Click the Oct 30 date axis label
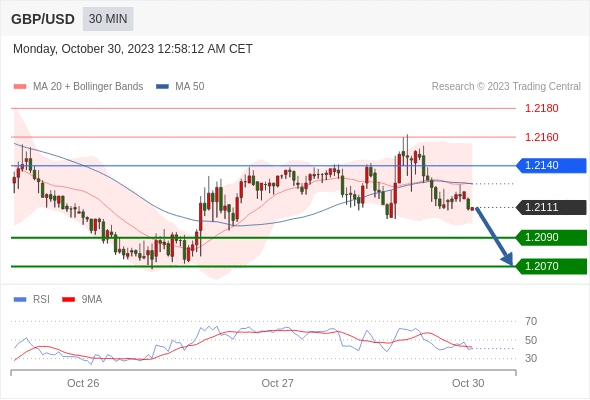Viewport: 590px width, 400px height. (x=468, y=383)
